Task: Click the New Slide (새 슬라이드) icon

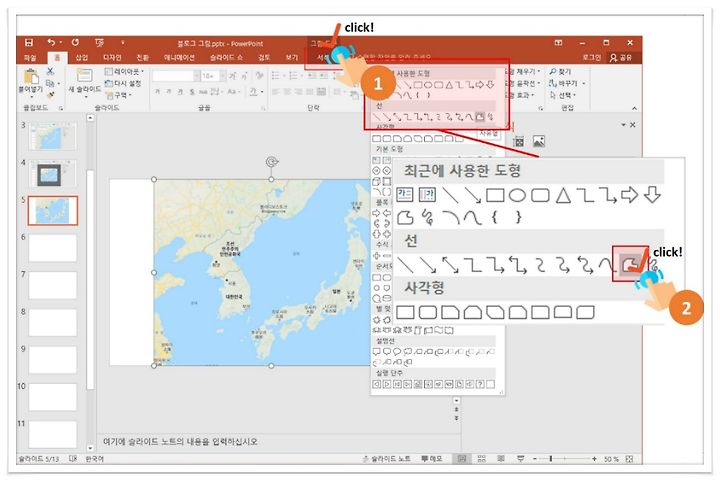Action: [x=84, y=75]
